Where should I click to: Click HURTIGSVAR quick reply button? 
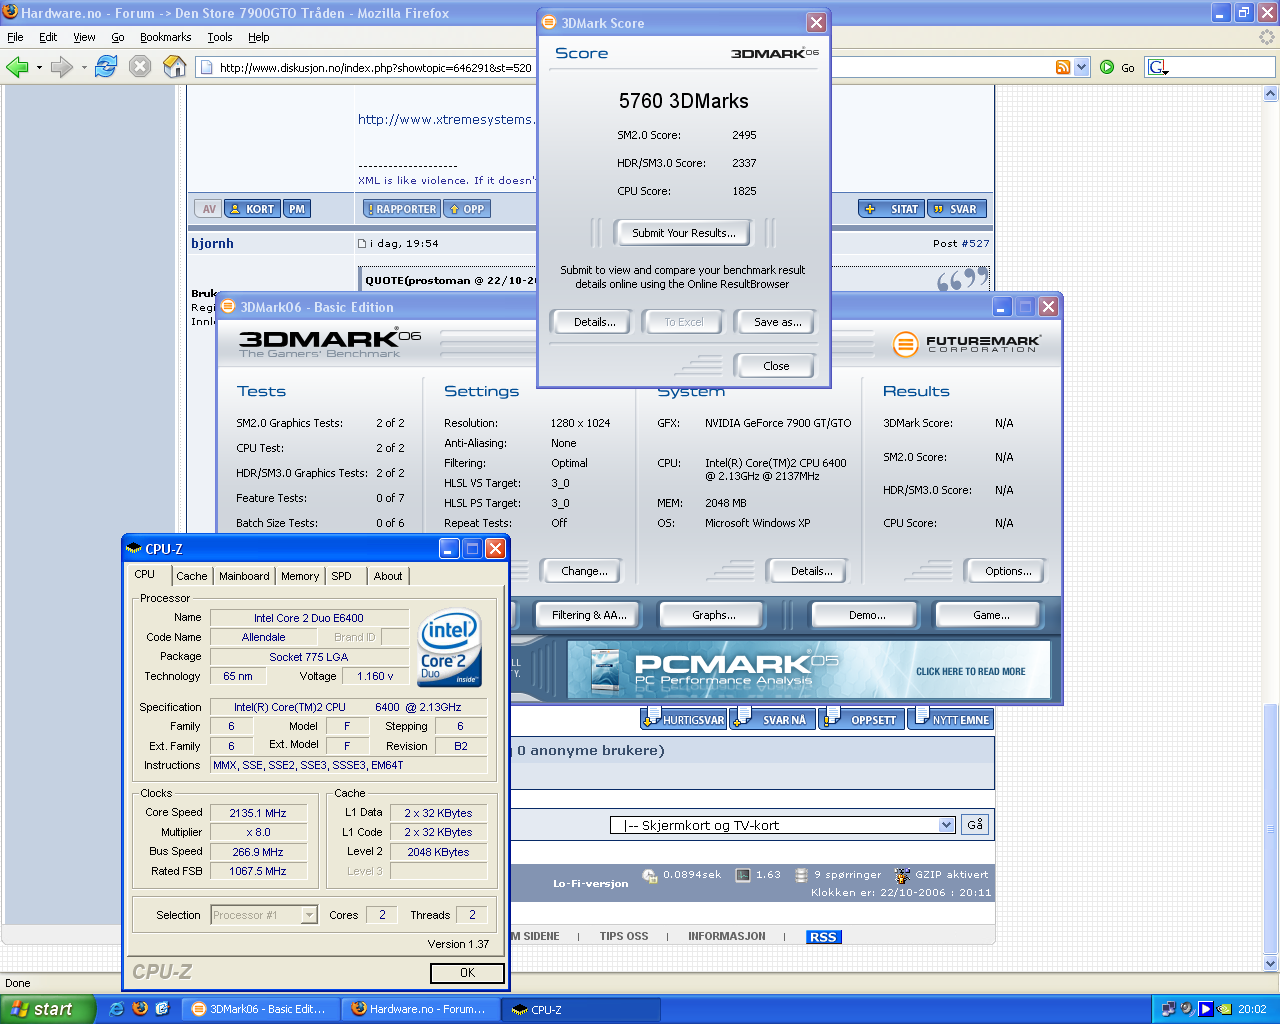click(x=684, y=720)
